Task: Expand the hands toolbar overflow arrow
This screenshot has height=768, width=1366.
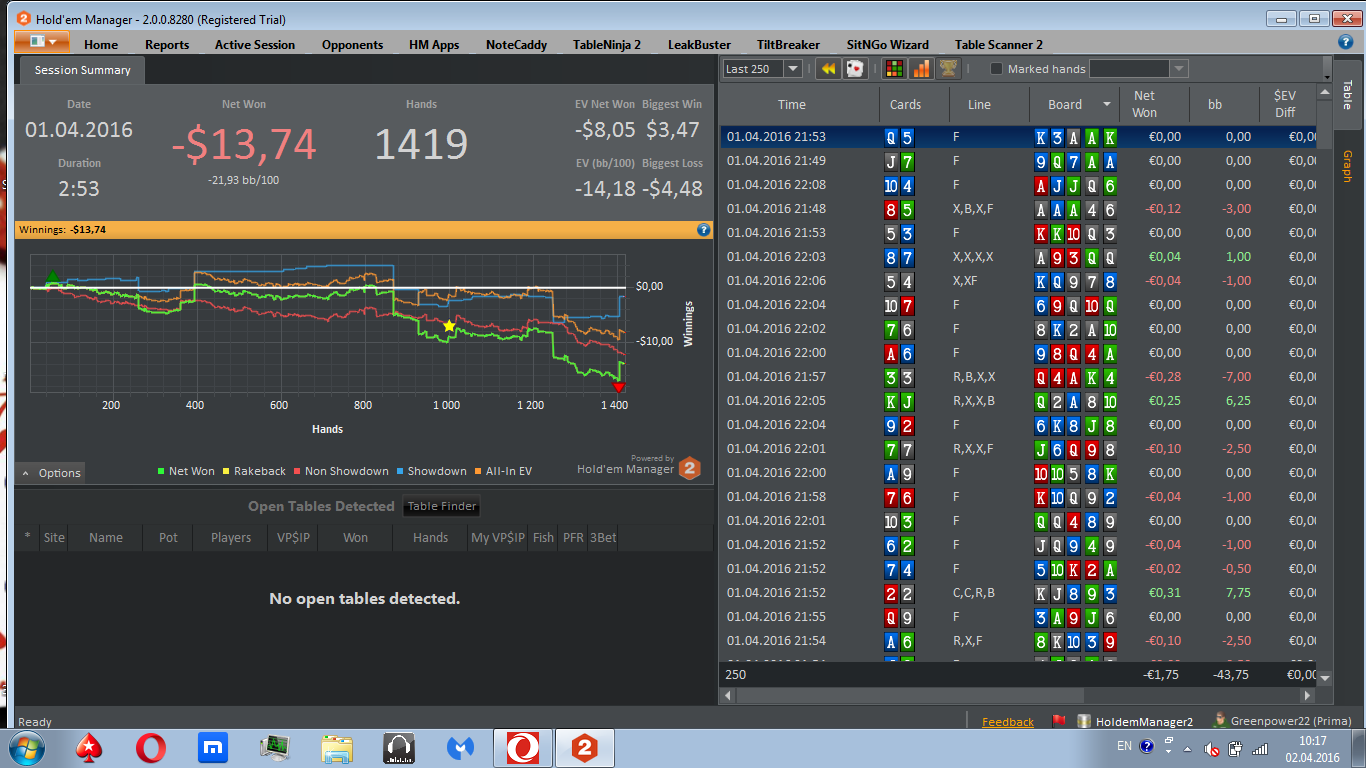Action: 1327,76
